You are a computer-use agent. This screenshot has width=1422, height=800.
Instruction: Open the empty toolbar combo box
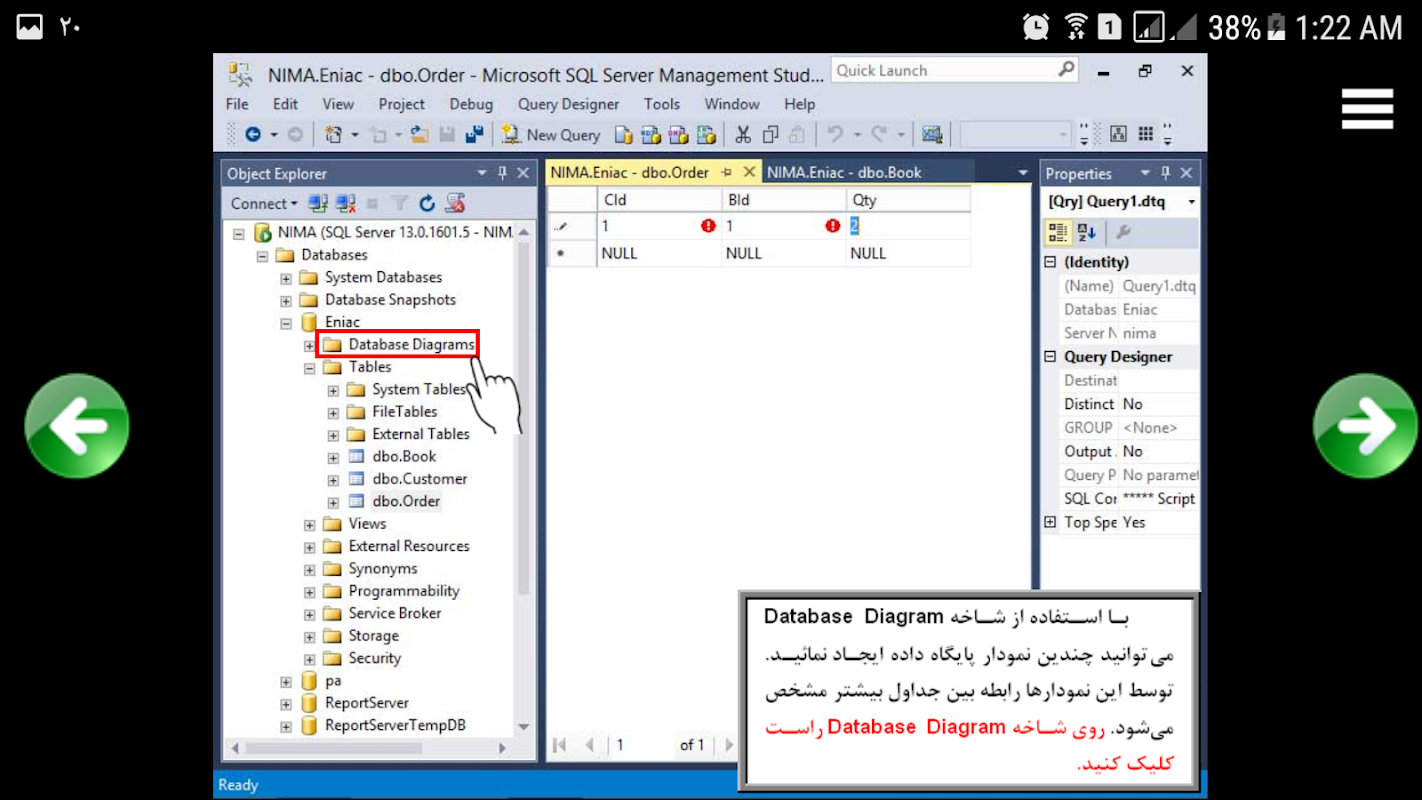1015,134
